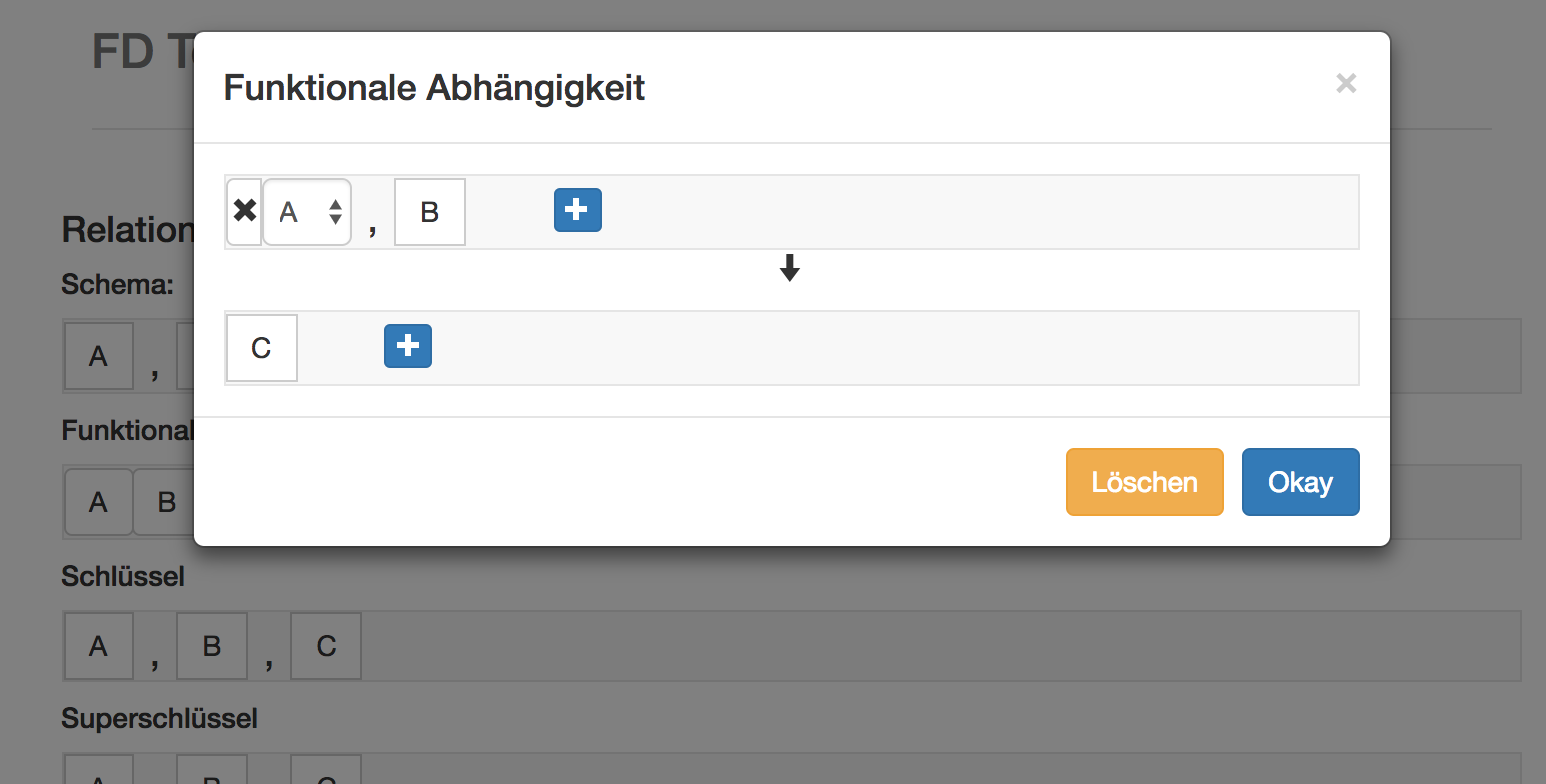
Task: Click attribute B under Superschlüssel
Action: click(x=212, y=772)
